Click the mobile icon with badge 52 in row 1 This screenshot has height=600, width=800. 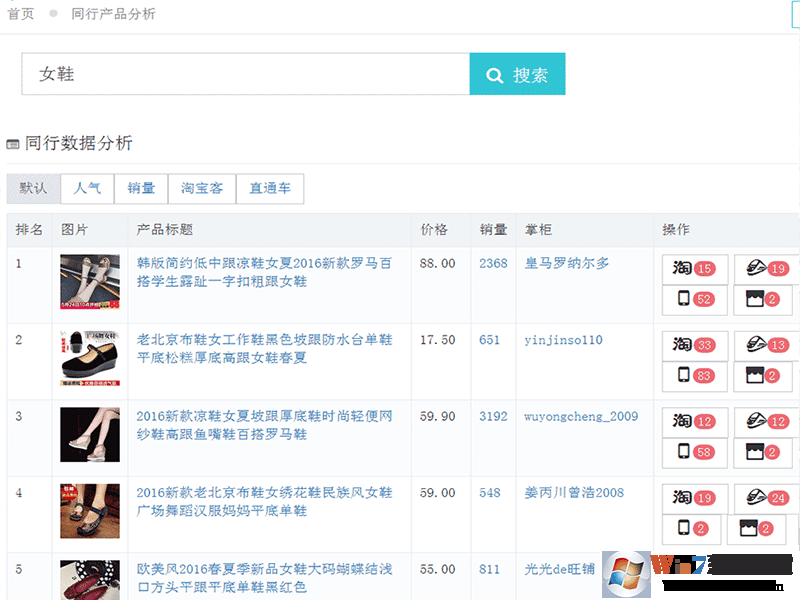click(695, 299)
